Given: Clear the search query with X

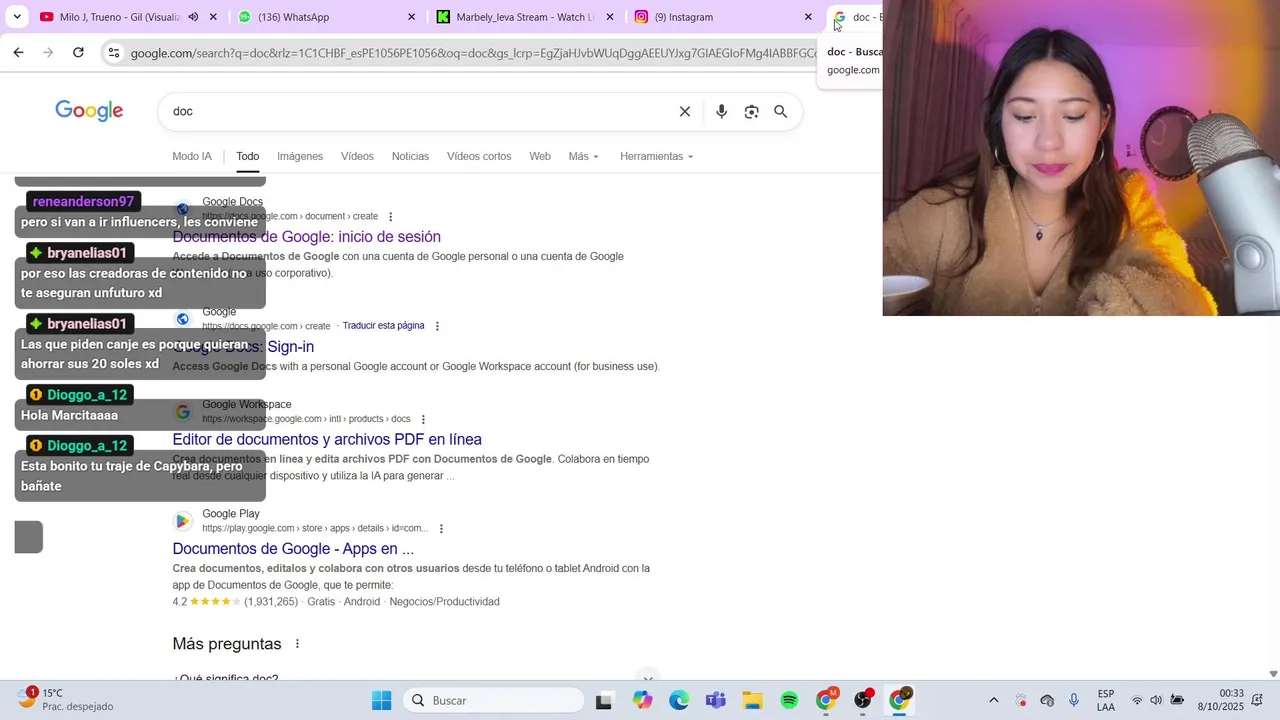Looking at the screenshot, I should pos(685,112).
